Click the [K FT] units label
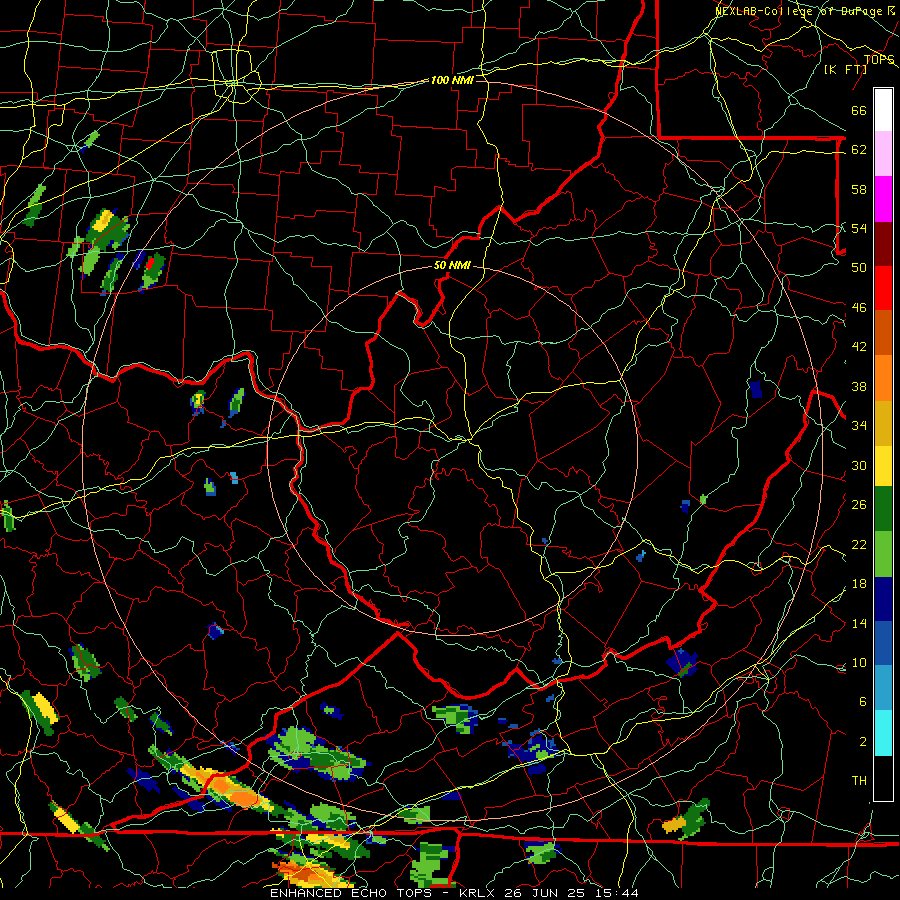Screen dimensions: 900x900 (x=845, y=69)
